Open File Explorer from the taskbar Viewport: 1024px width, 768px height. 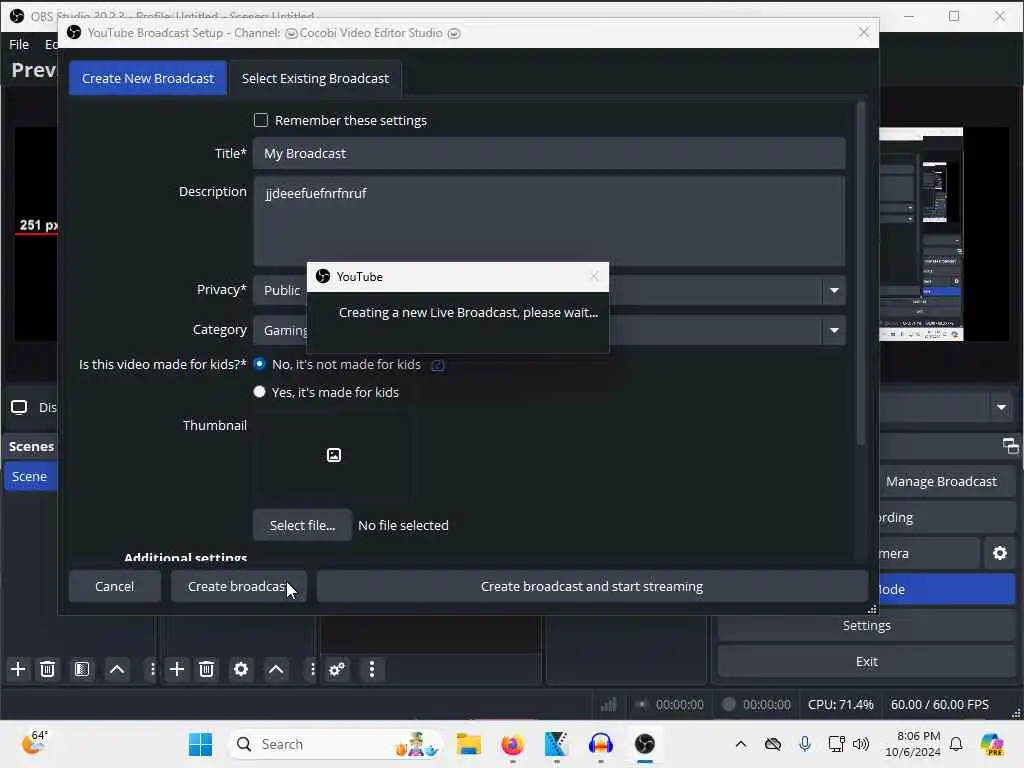[469, 744]
